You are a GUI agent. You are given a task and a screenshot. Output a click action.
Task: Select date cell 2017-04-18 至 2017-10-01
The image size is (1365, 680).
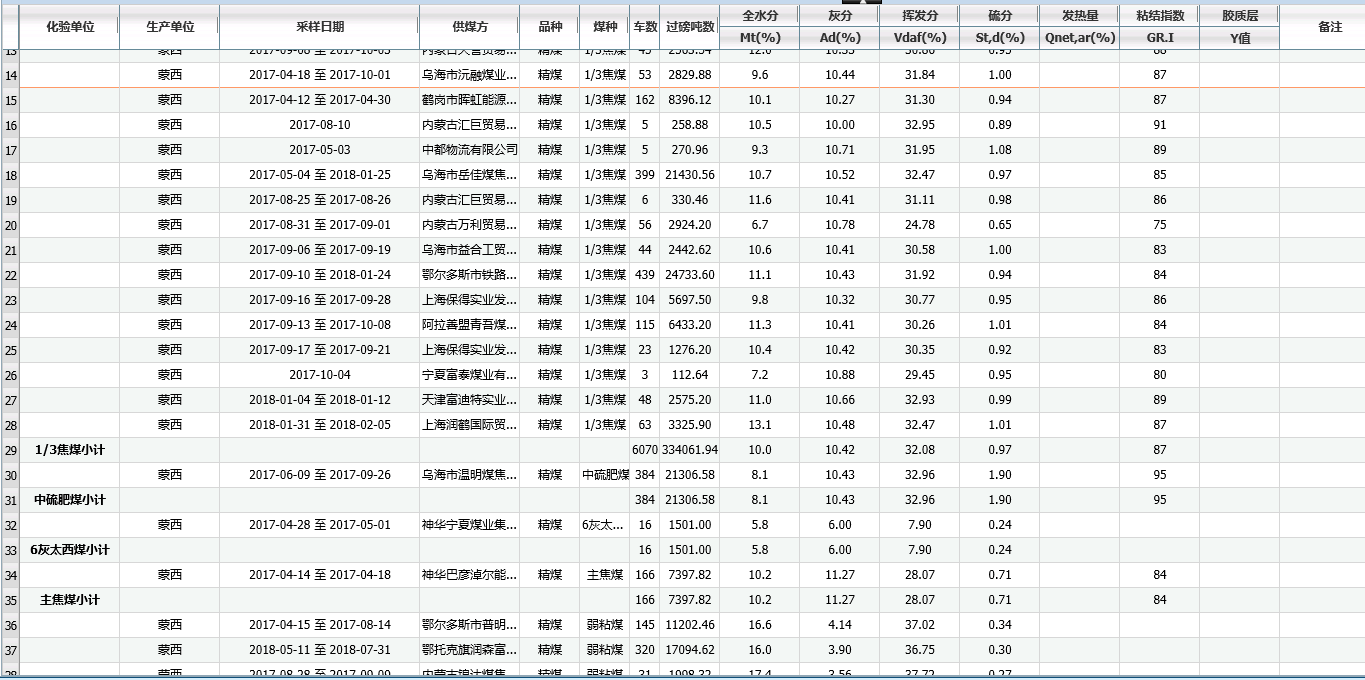[319, 75]
